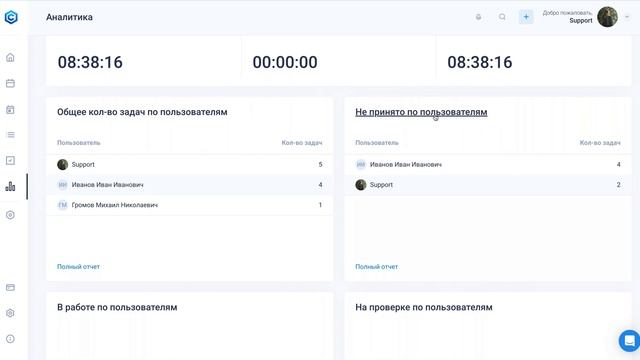Open the list lines icon in the sidebar

point(11,135)
